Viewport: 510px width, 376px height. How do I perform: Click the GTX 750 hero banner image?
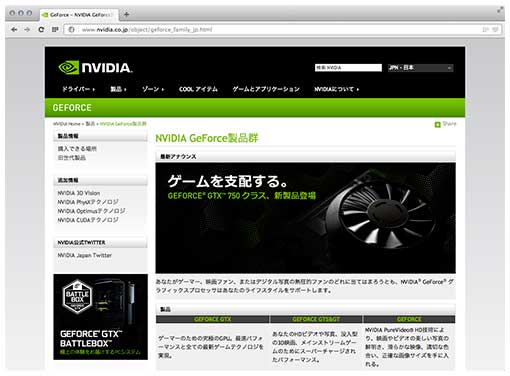pos(305,218)
